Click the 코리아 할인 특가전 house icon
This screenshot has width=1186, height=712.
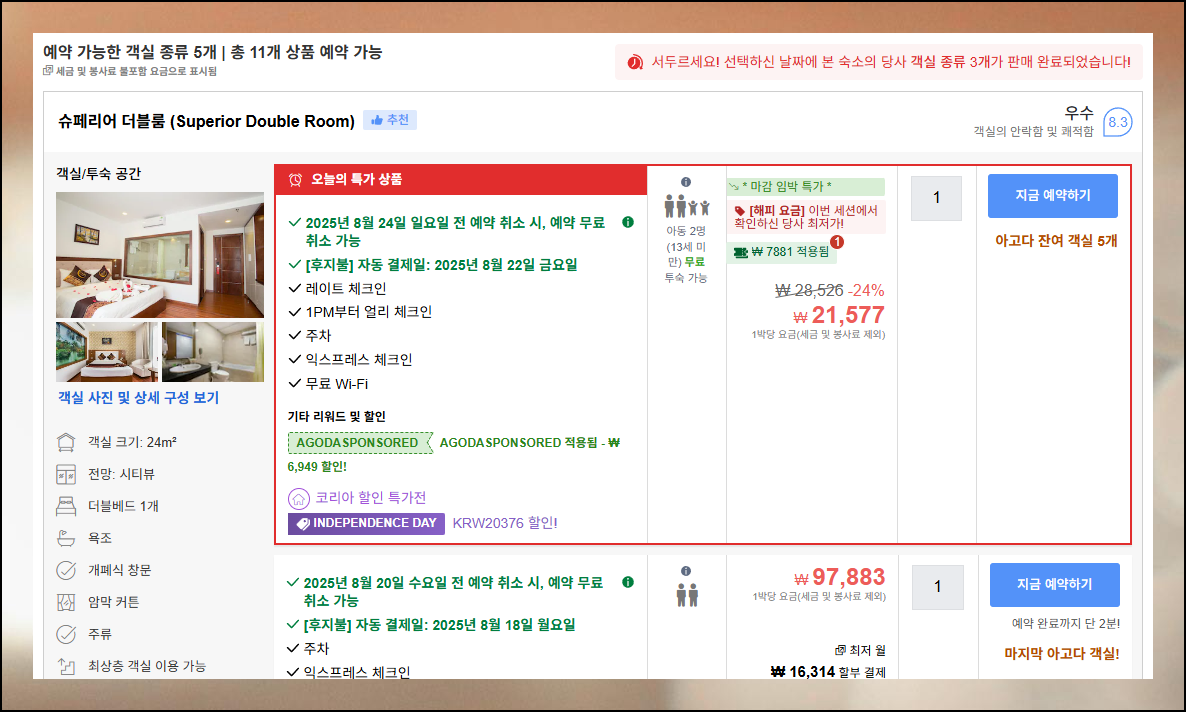[299, 499]
